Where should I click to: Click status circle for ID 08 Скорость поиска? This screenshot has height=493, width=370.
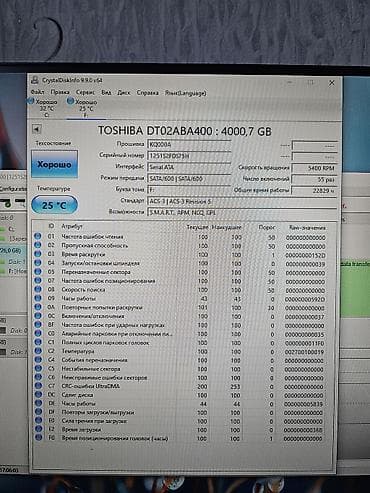click(38, 289)
